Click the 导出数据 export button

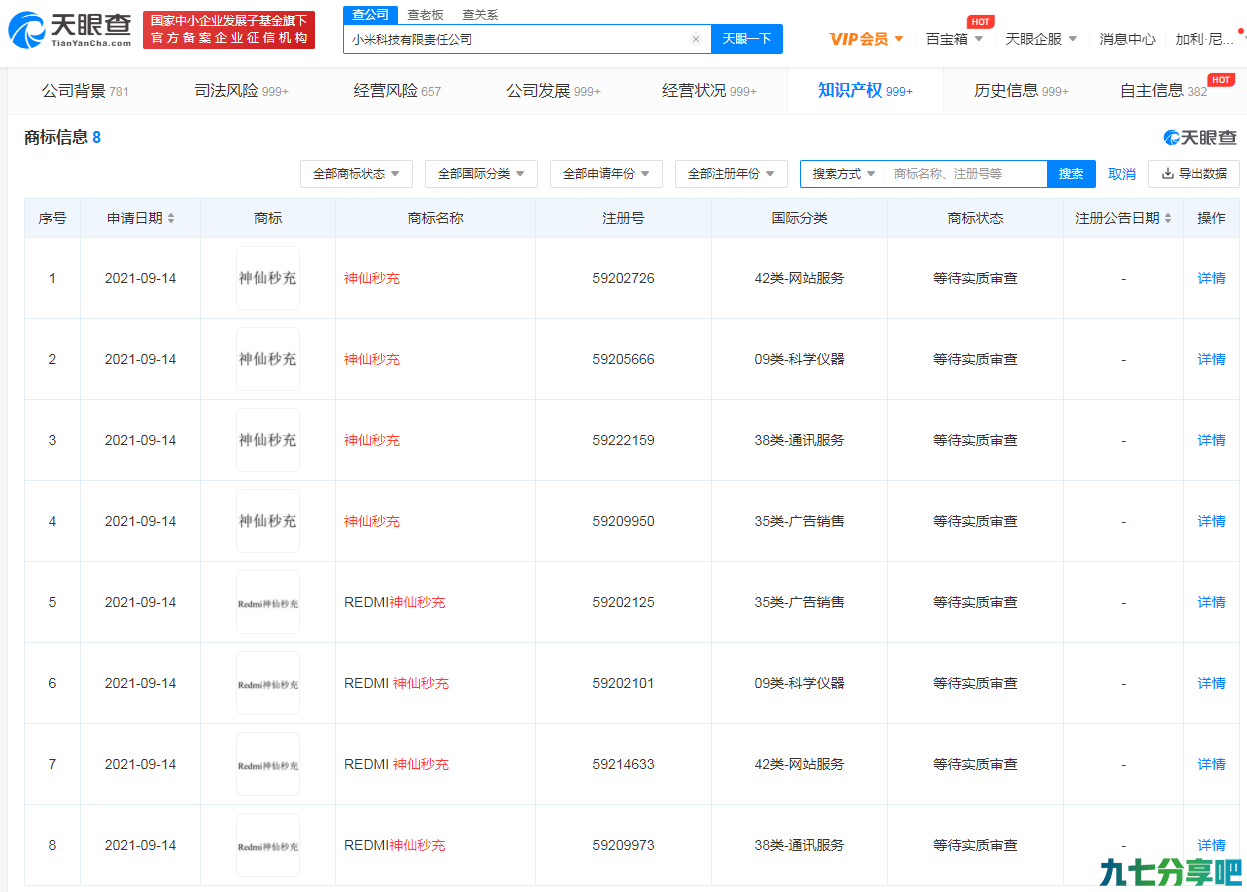click(1194, 173)
